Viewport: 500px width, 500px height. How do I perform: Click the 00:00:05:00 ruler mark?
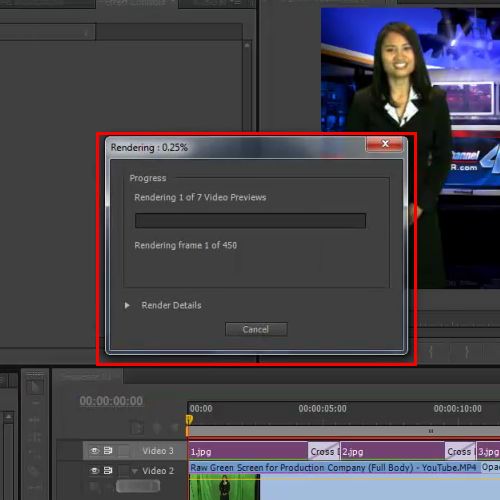pyautogui.click(x=322, y=409)
